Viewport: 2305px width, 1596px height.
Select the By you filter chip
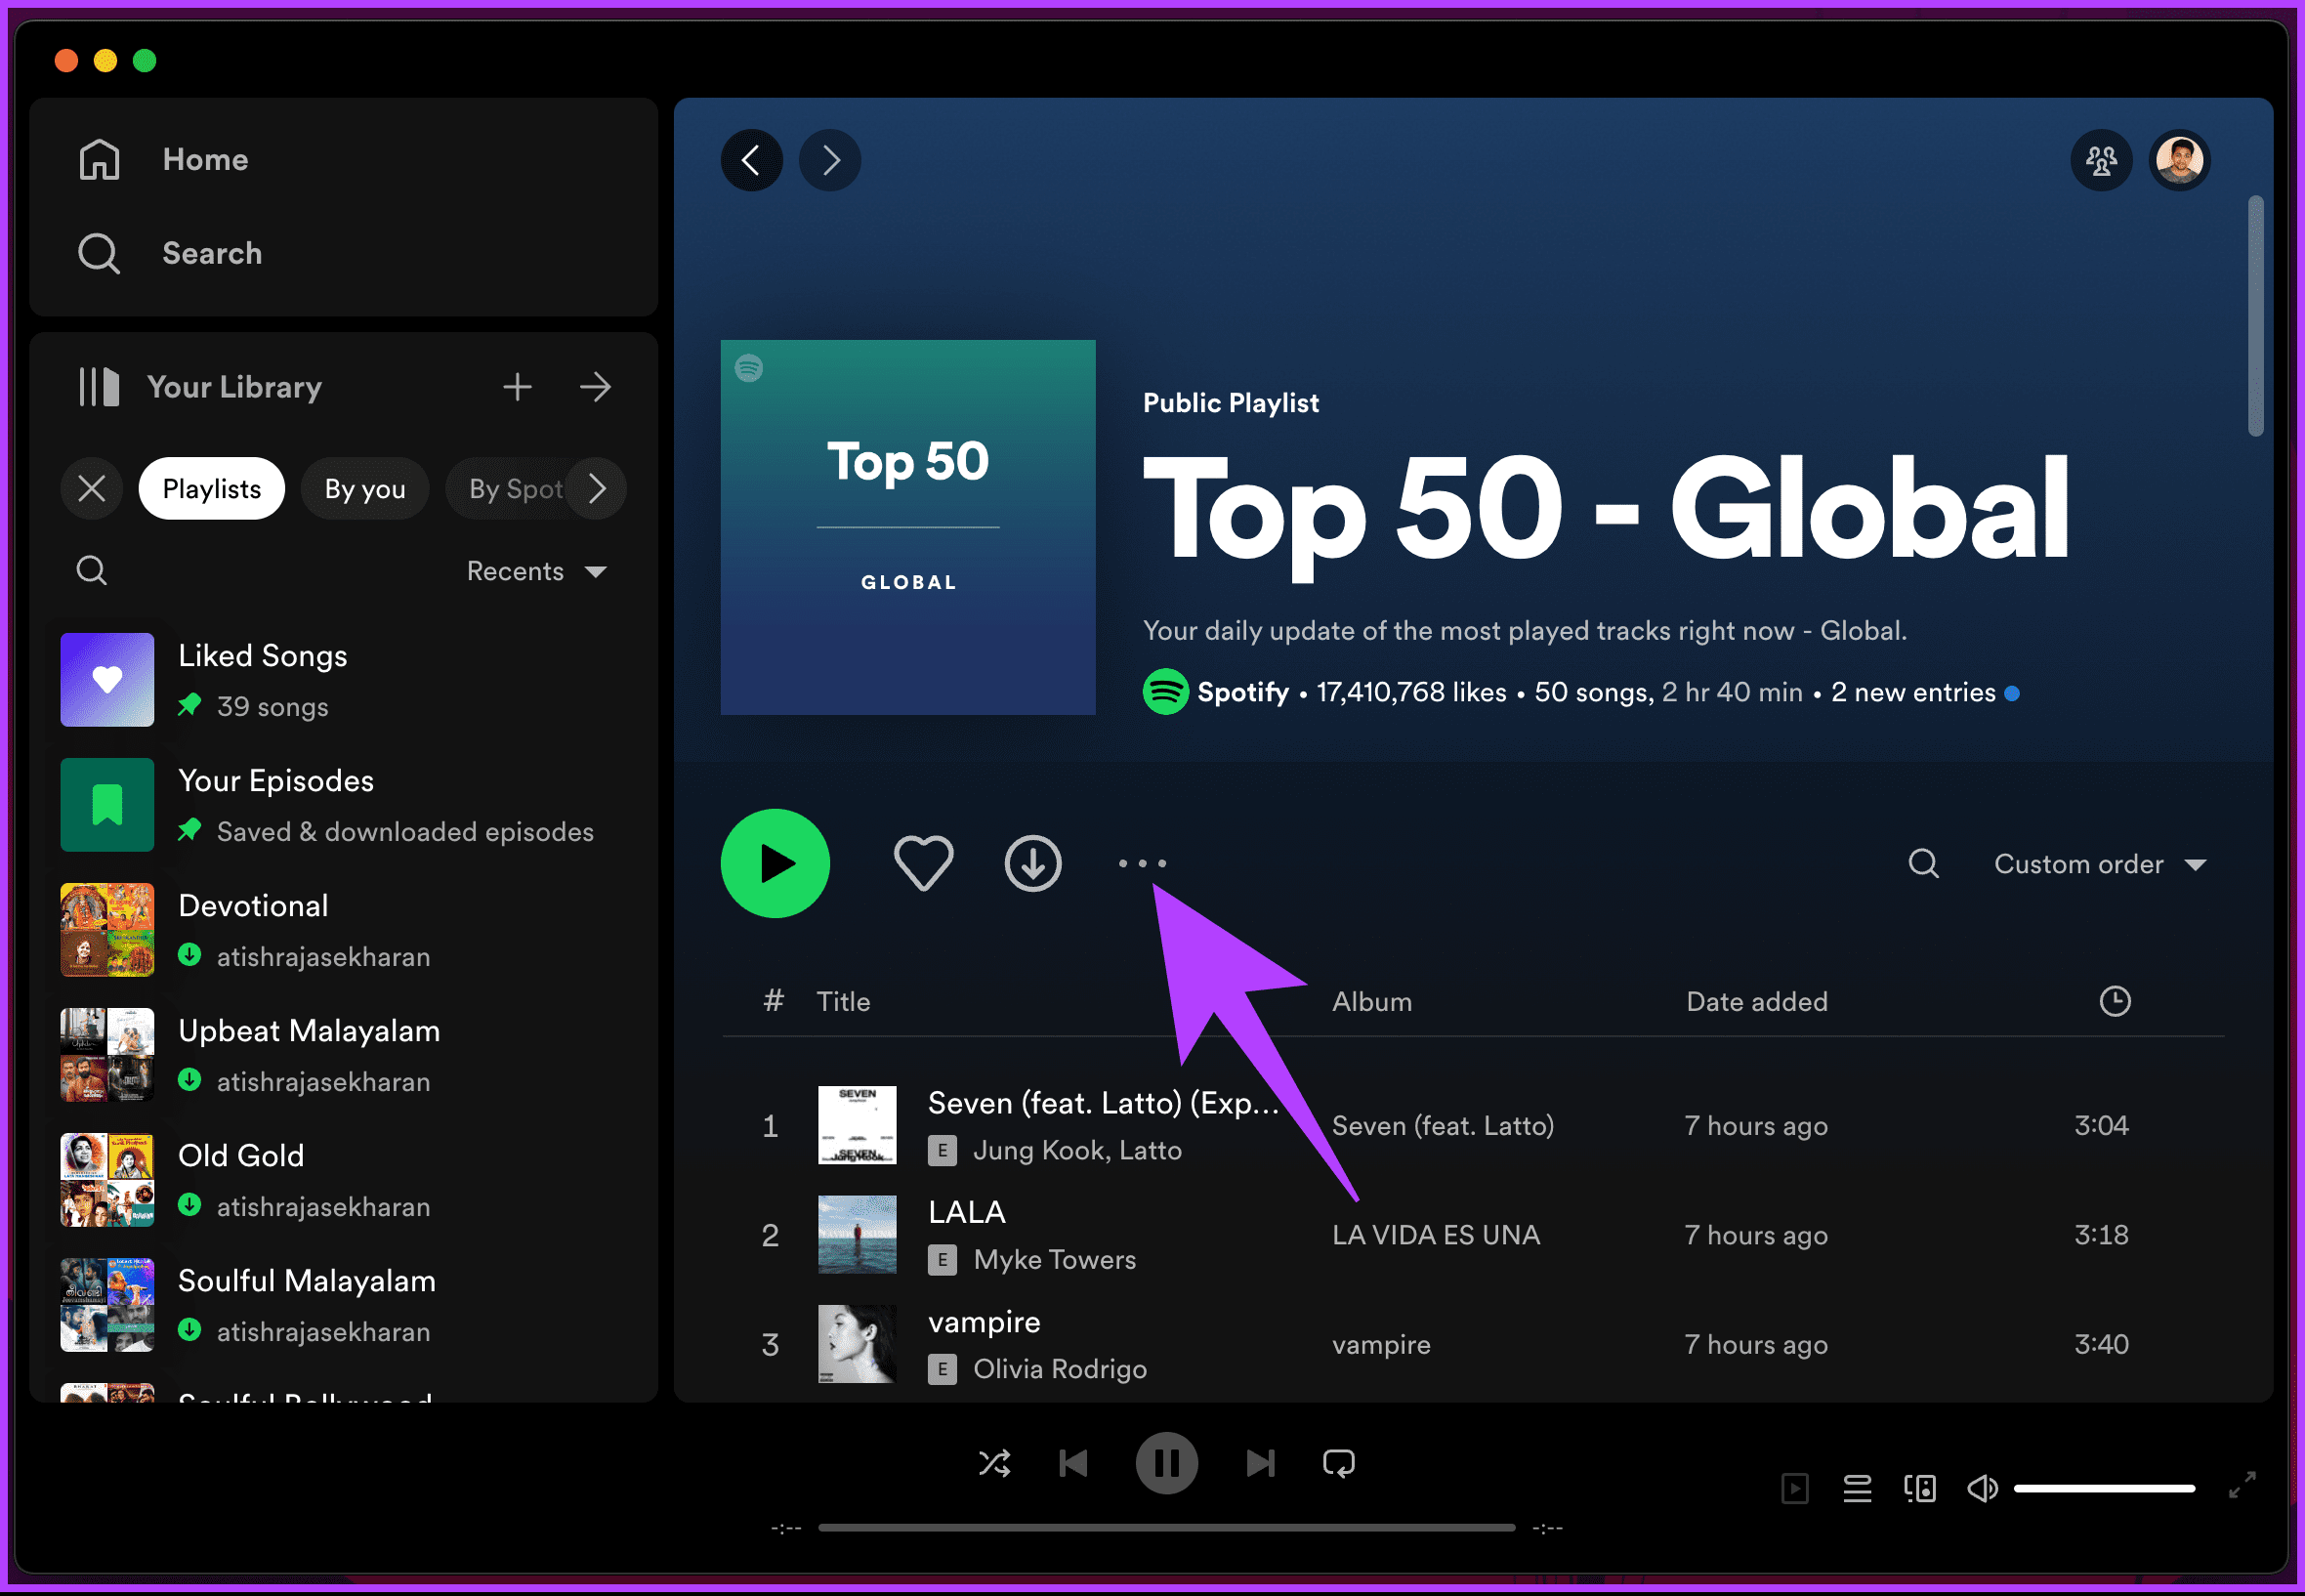pyautogui.click(x=365, y=489)
